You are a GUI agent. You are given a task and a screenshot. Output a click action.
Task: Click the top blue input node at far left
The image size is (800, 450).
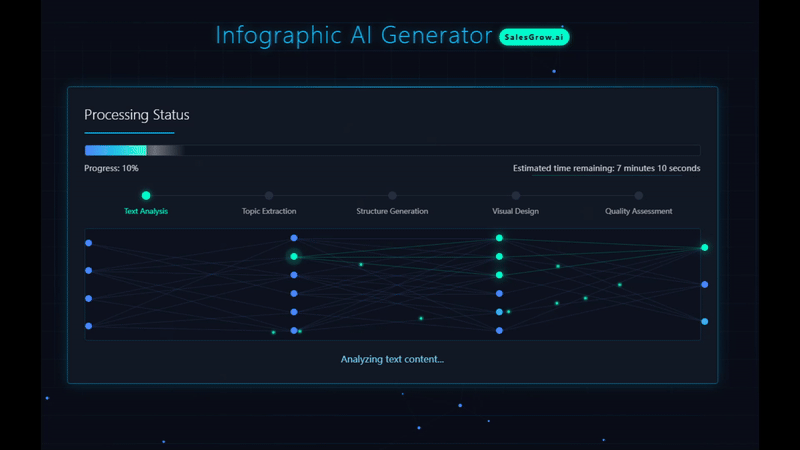tap(89, 243)
